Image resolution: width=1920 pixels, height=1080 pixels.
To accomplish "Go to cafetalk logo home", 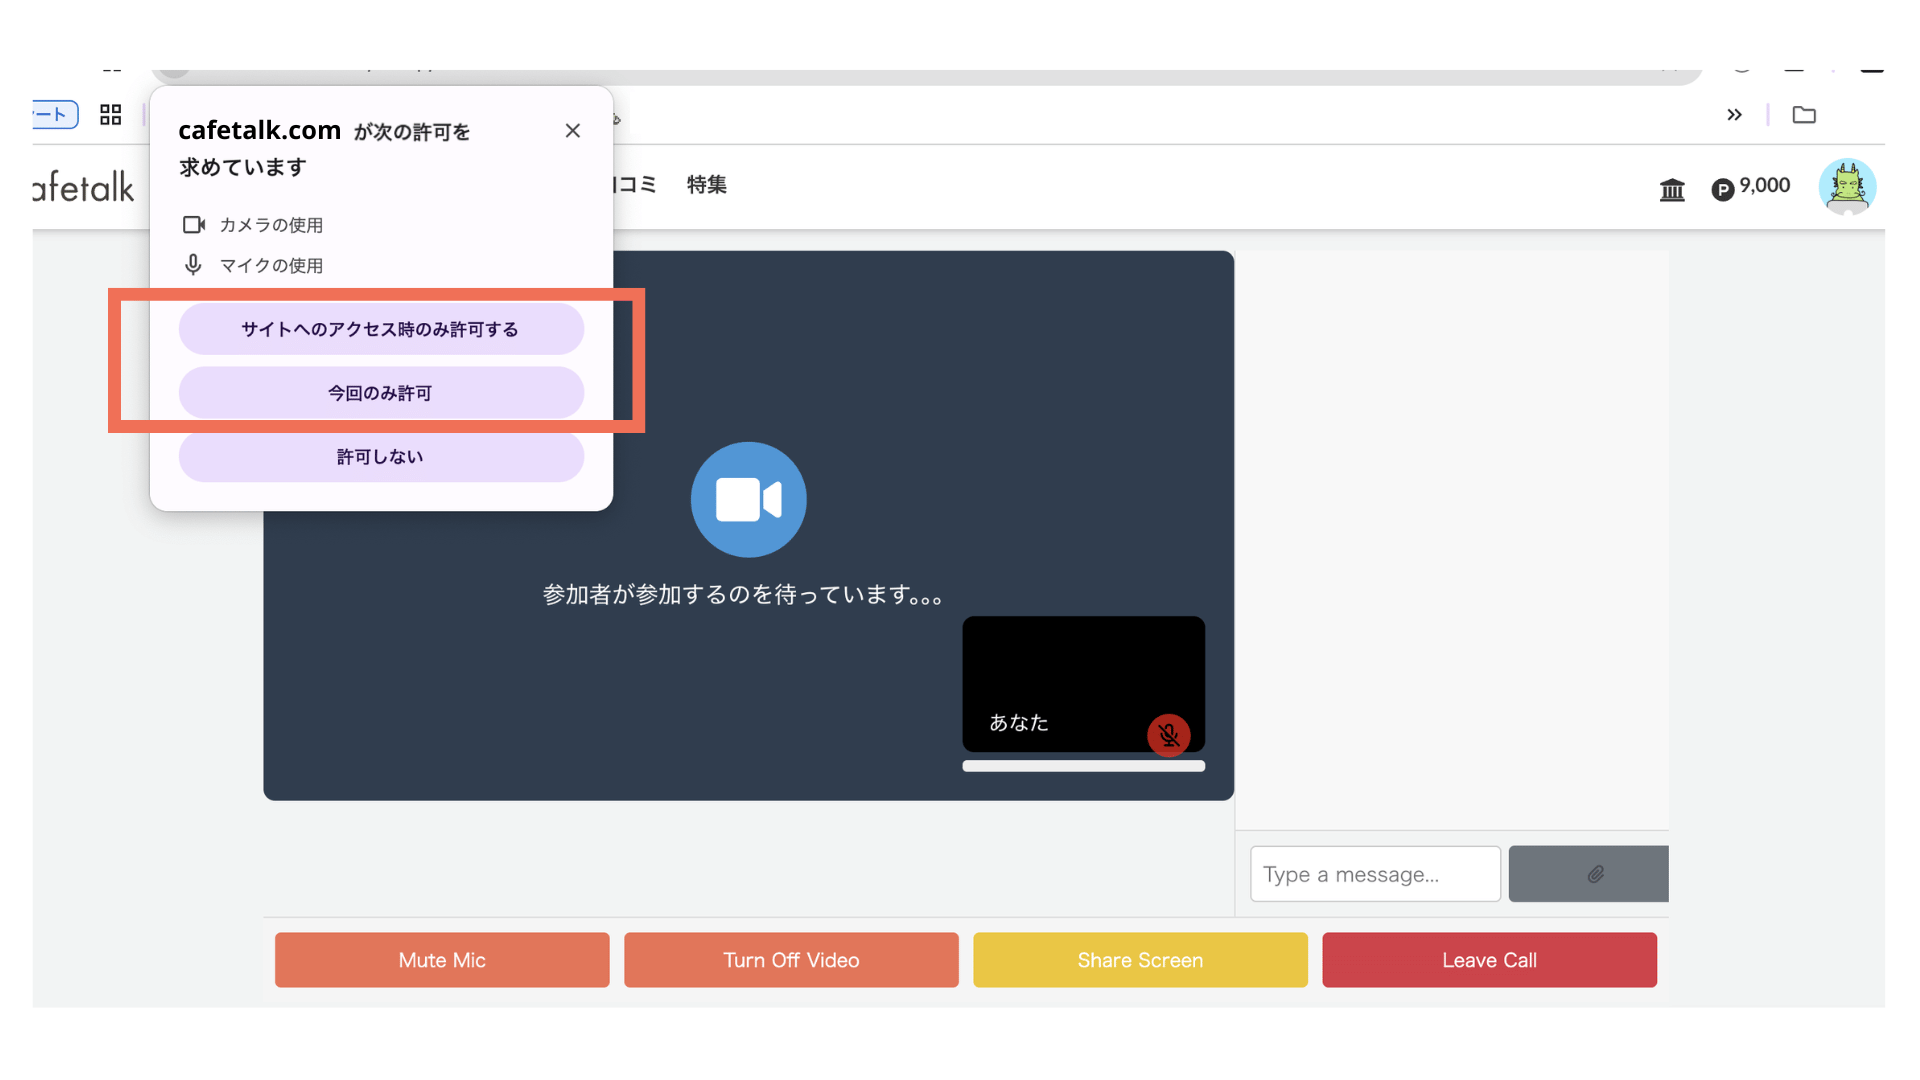I will point(84,187).
